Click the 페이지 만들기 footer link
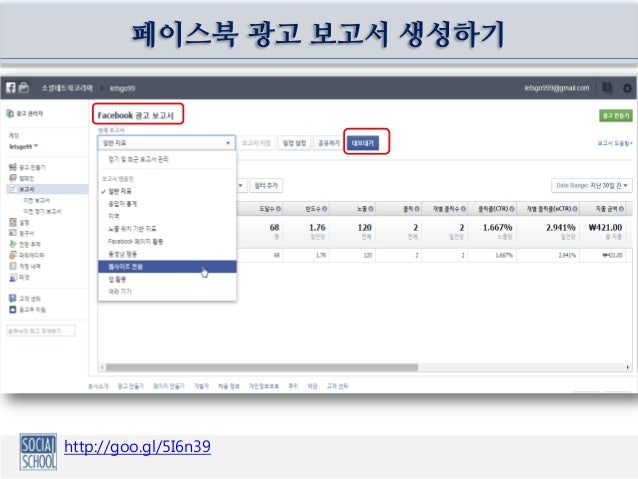 tap(168, 386)
